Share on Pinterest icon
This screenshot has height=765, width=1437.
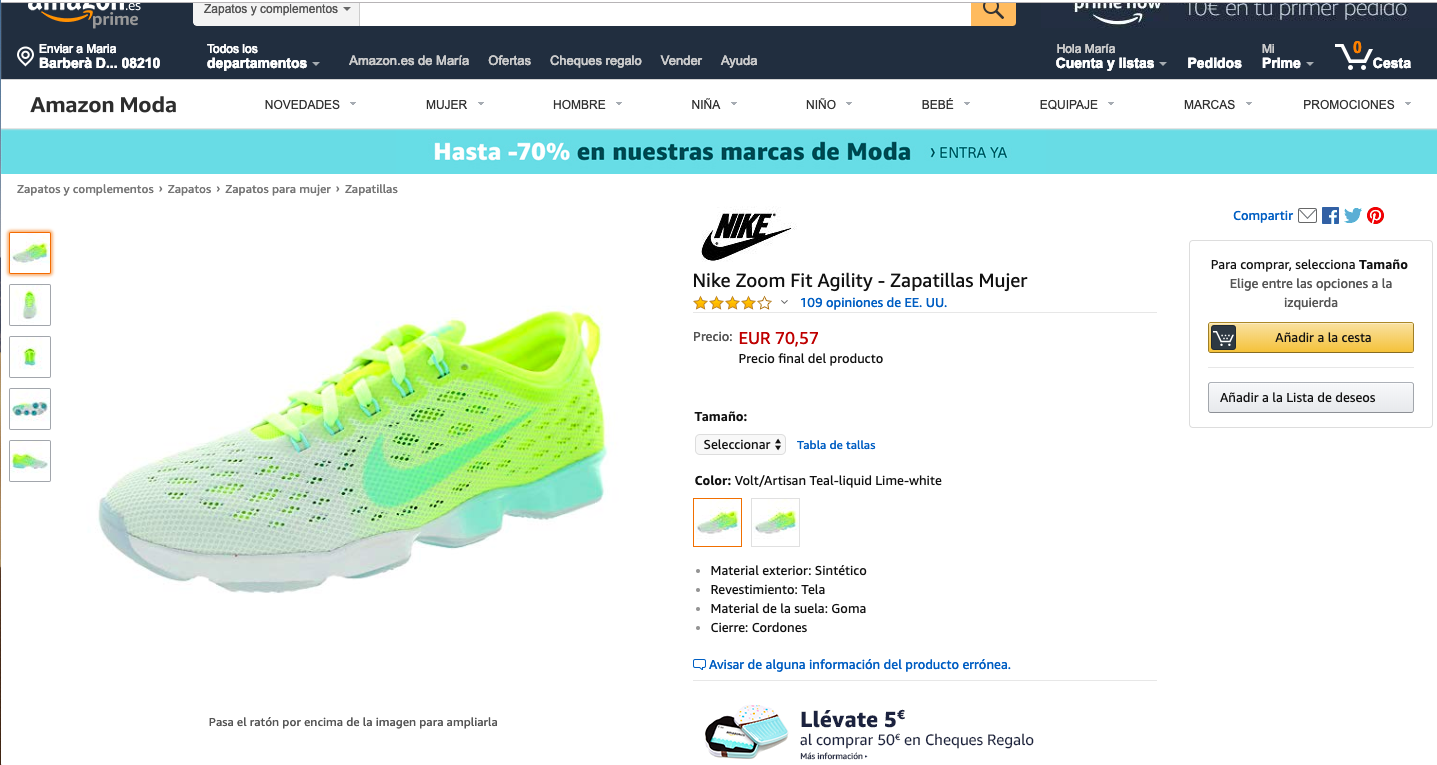point(1376,215)
